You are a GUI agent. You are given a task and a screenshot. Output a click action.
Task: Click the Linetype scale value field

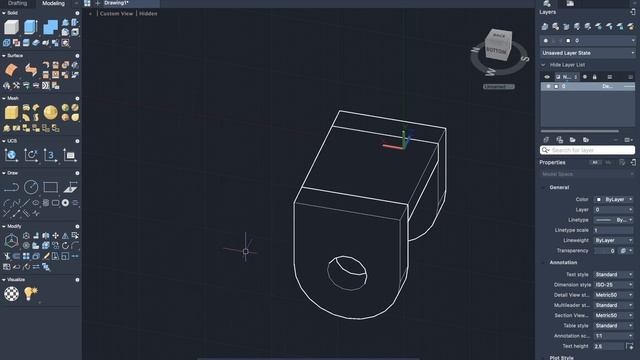pos(613,230)
